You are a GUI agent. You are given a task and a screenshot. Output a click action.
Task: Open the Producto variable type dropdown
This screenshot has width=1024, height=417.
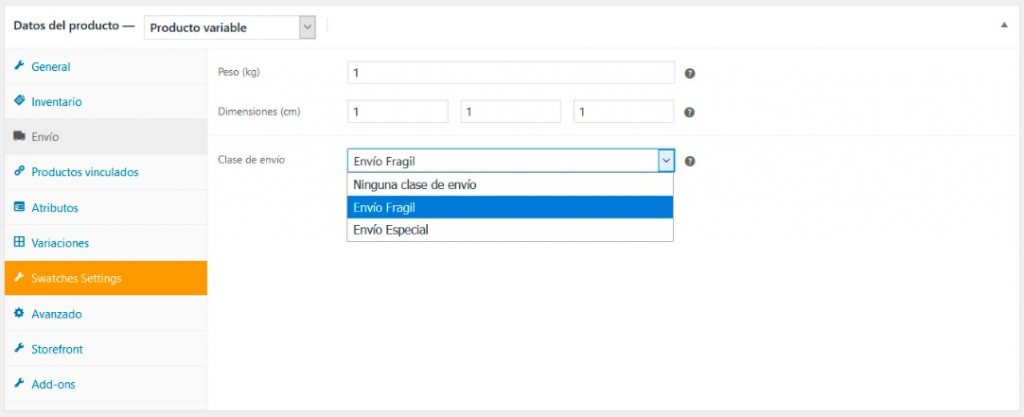point(230,28)
